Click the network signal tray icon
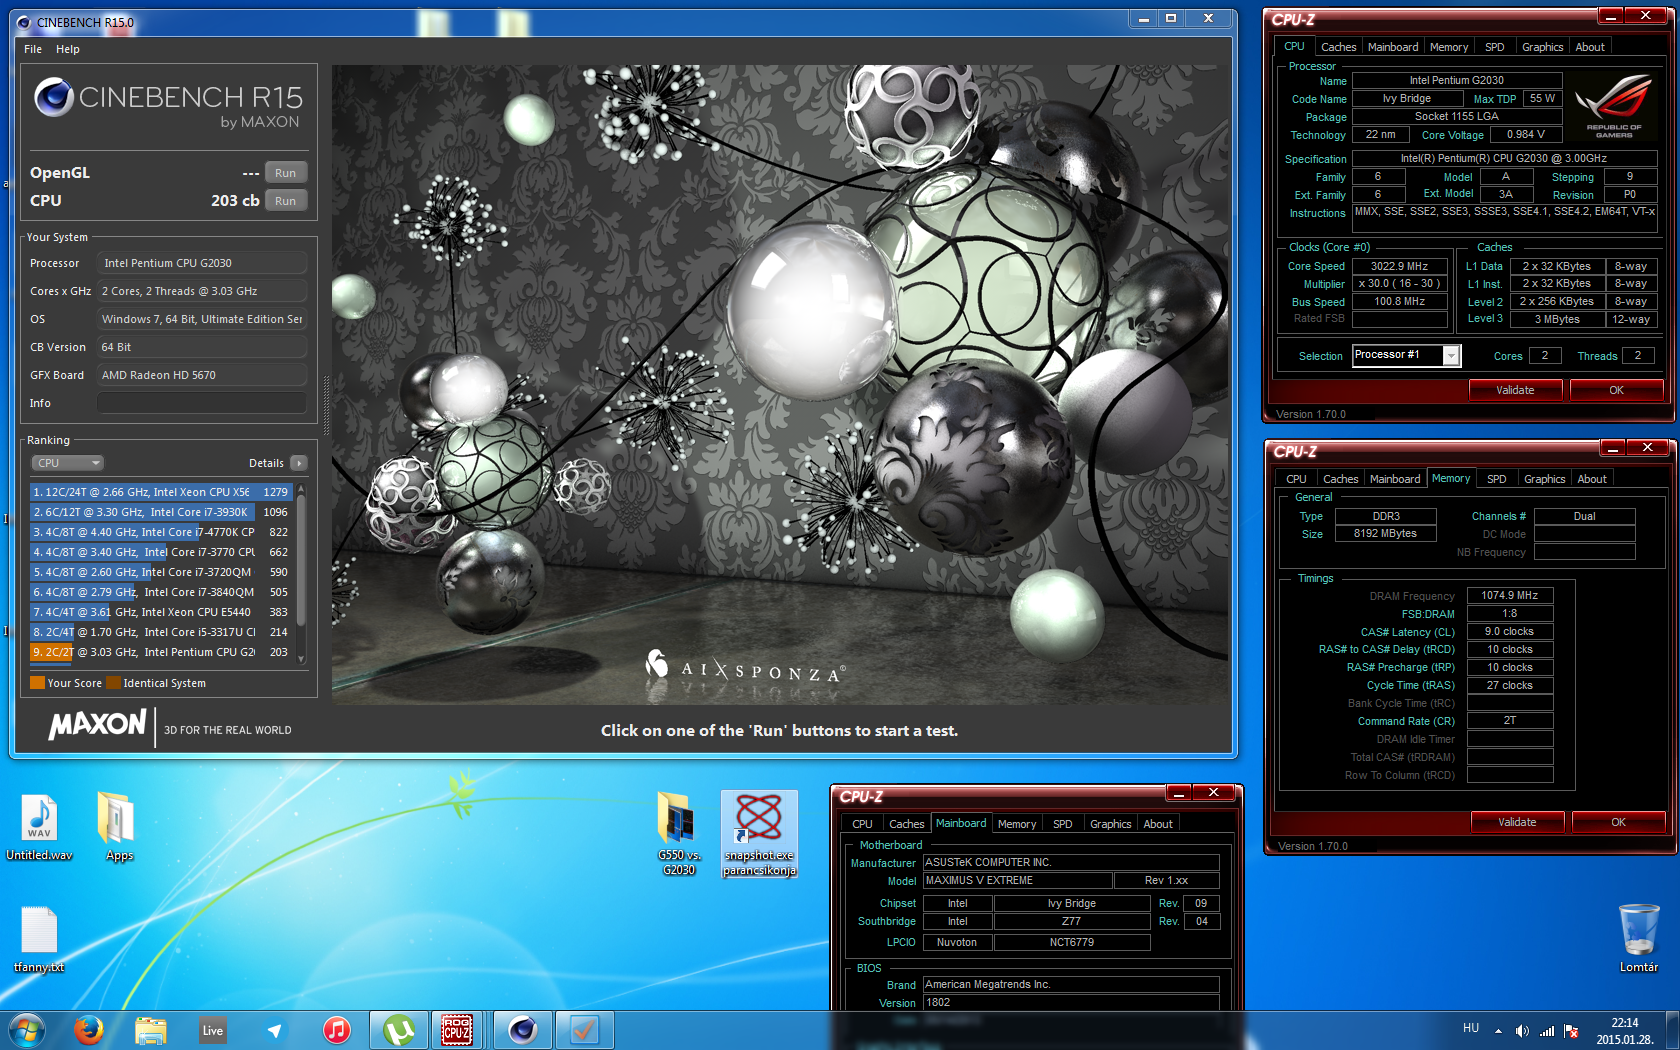Screen dimensions: 1680x1050 click(x=1546, y=1031)
